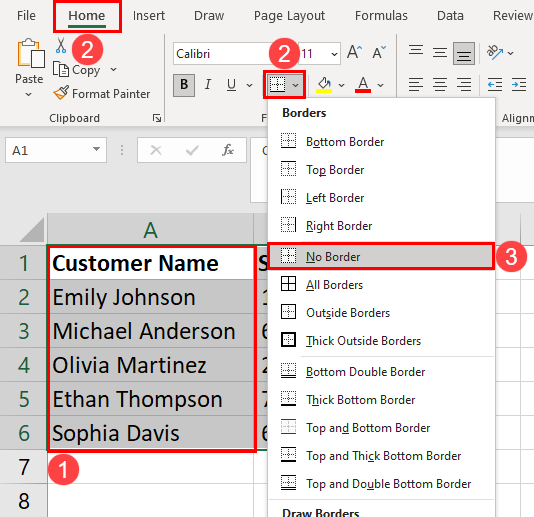Apply the red font color
The height and width of the screenshot is (517, 534).
363,85
